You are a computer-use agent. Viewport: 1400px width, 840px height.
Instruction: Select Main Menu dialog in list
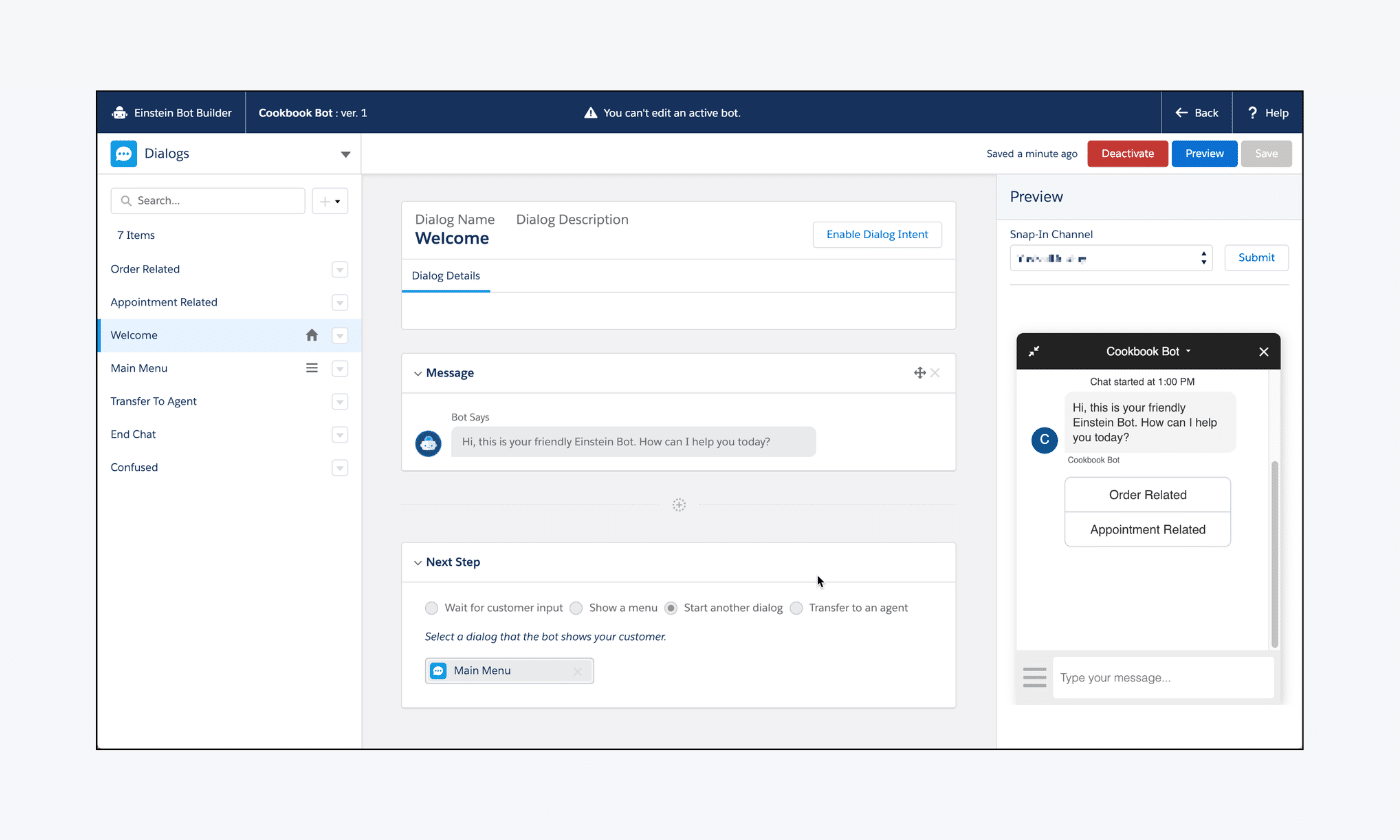point(139,368)
